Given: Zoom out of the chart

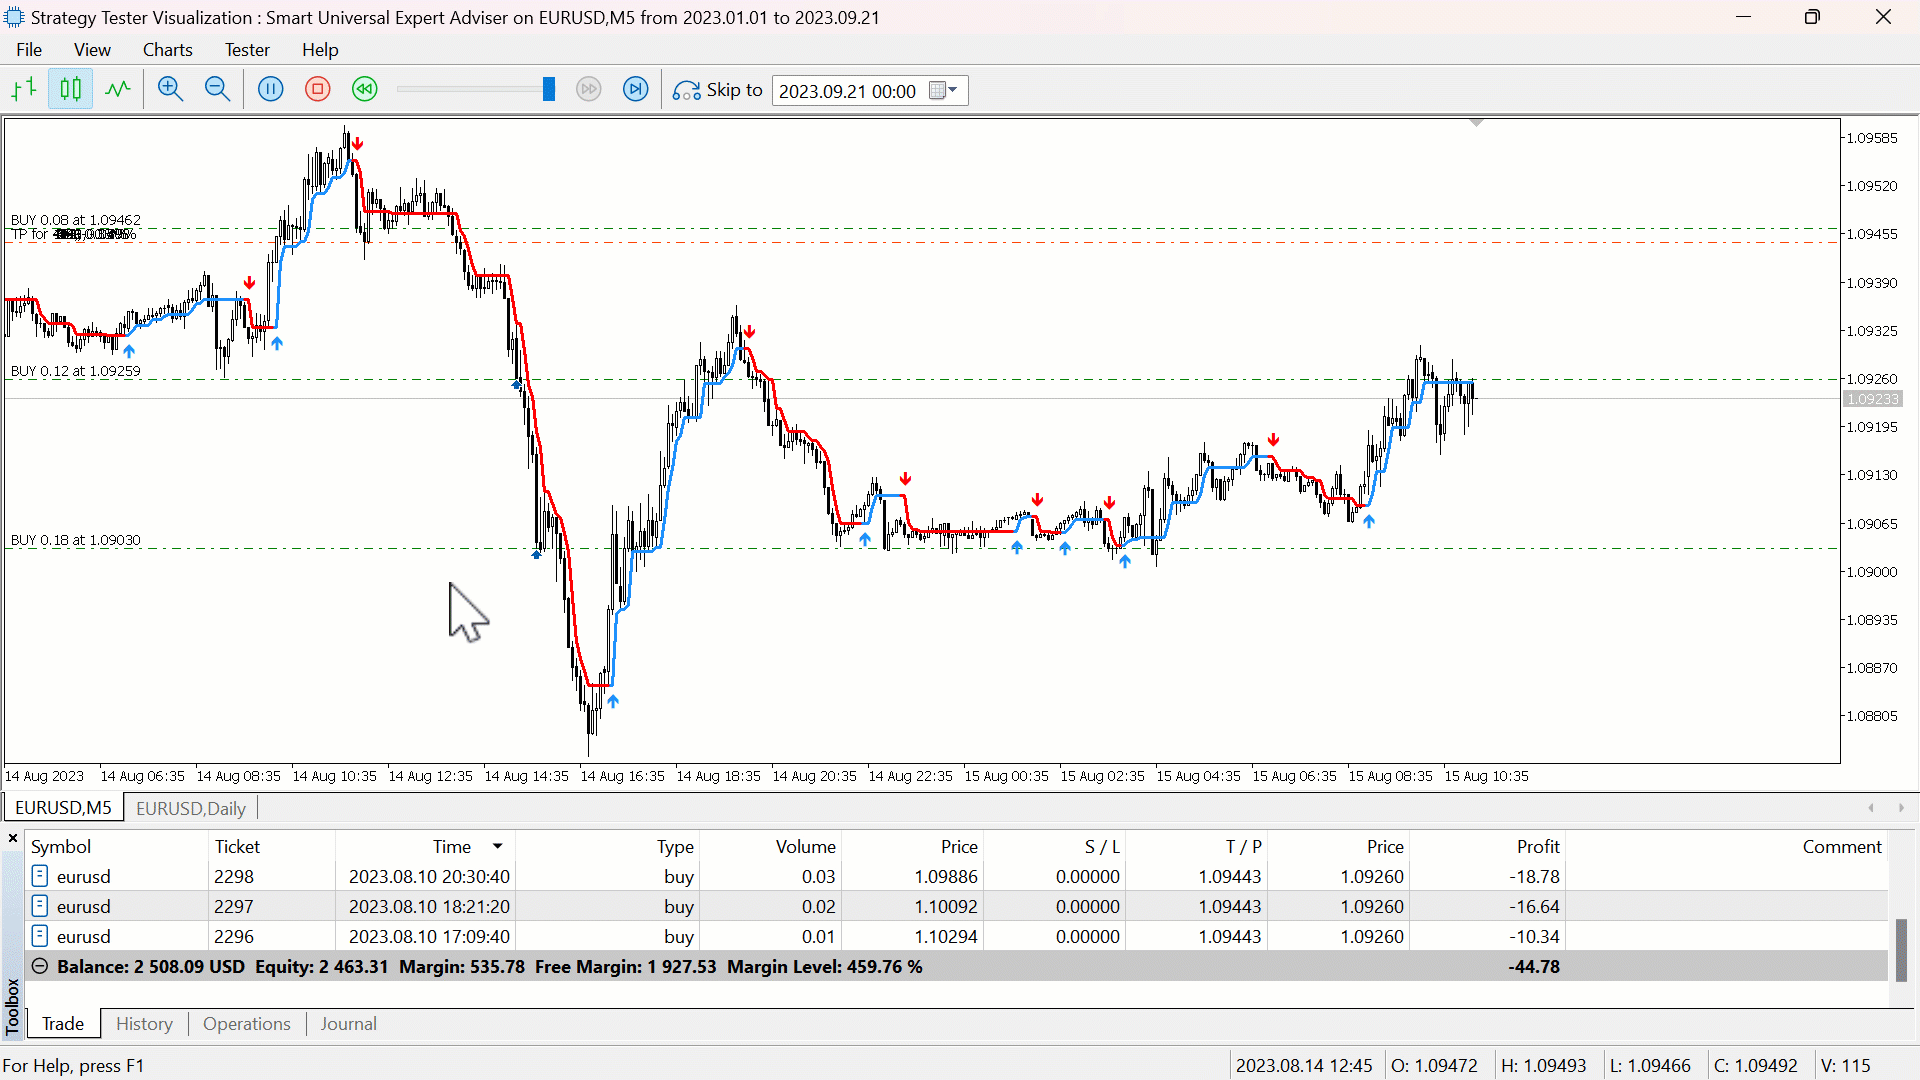Looking at the screenshot, I should pos(217,90).
